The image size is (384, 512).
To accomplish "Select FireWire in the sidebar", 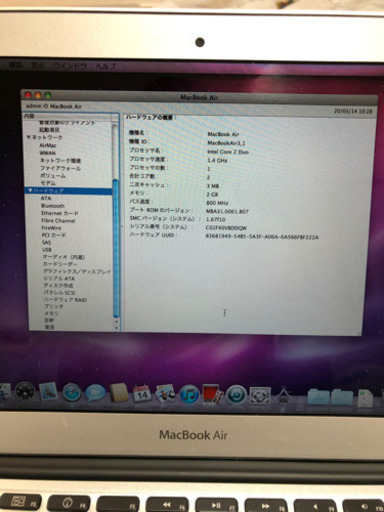I will (x=51, y=228).
